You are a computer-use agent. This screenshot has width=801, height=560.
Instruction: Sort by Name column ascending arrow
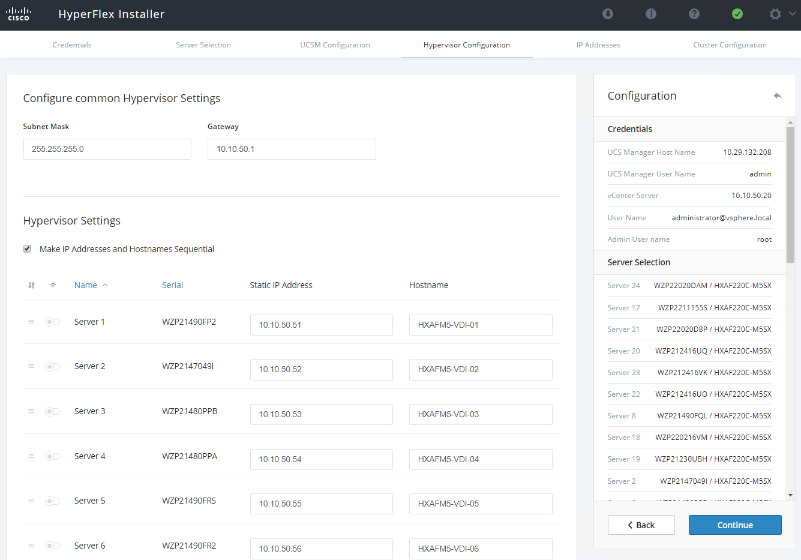click(105, 285)
